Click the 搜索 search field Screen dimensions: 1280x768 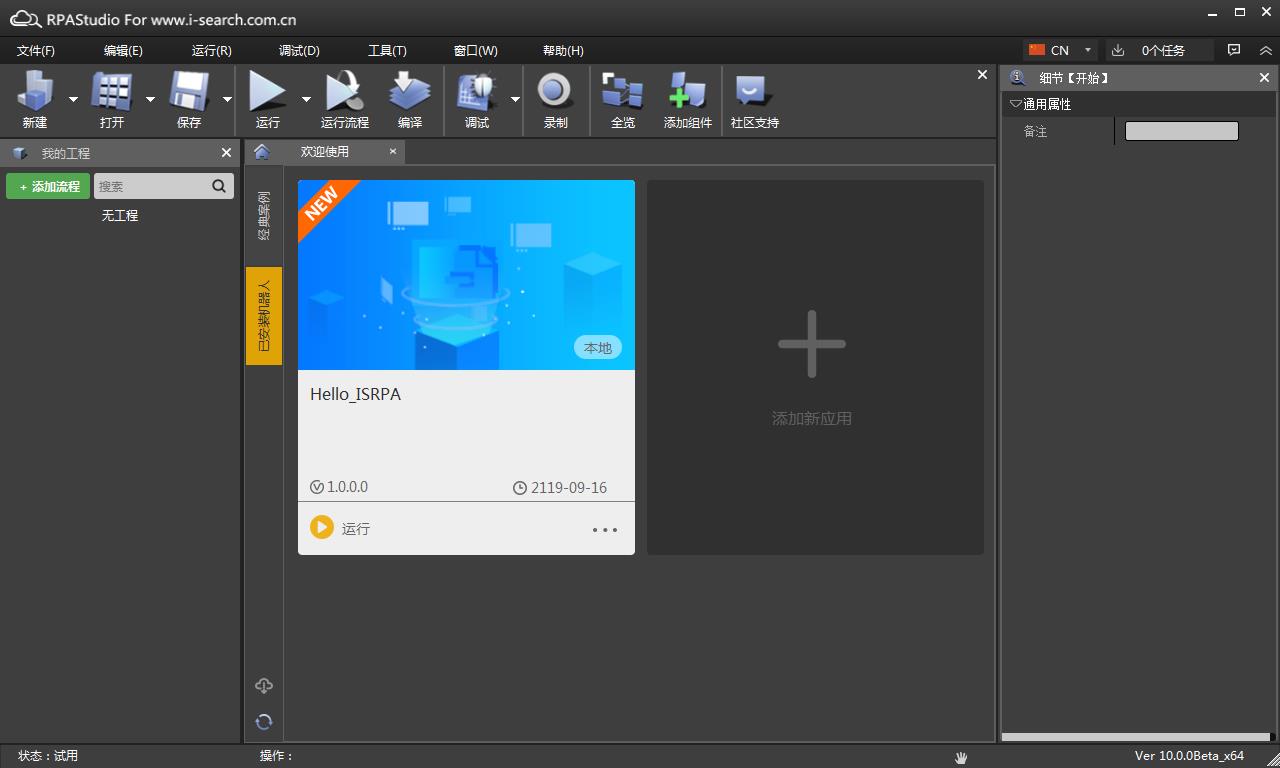coord(152,186)
